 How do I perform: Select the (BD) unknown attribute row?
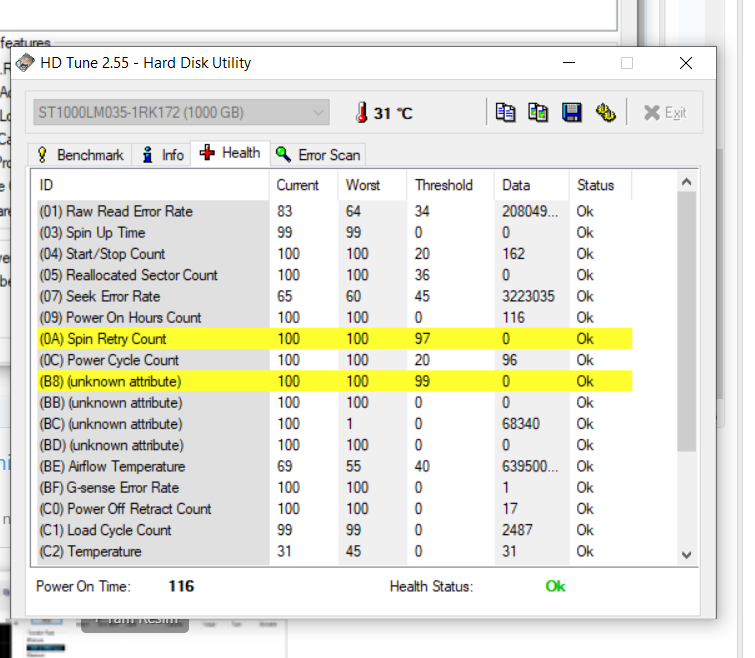click(x=335, y=445)
